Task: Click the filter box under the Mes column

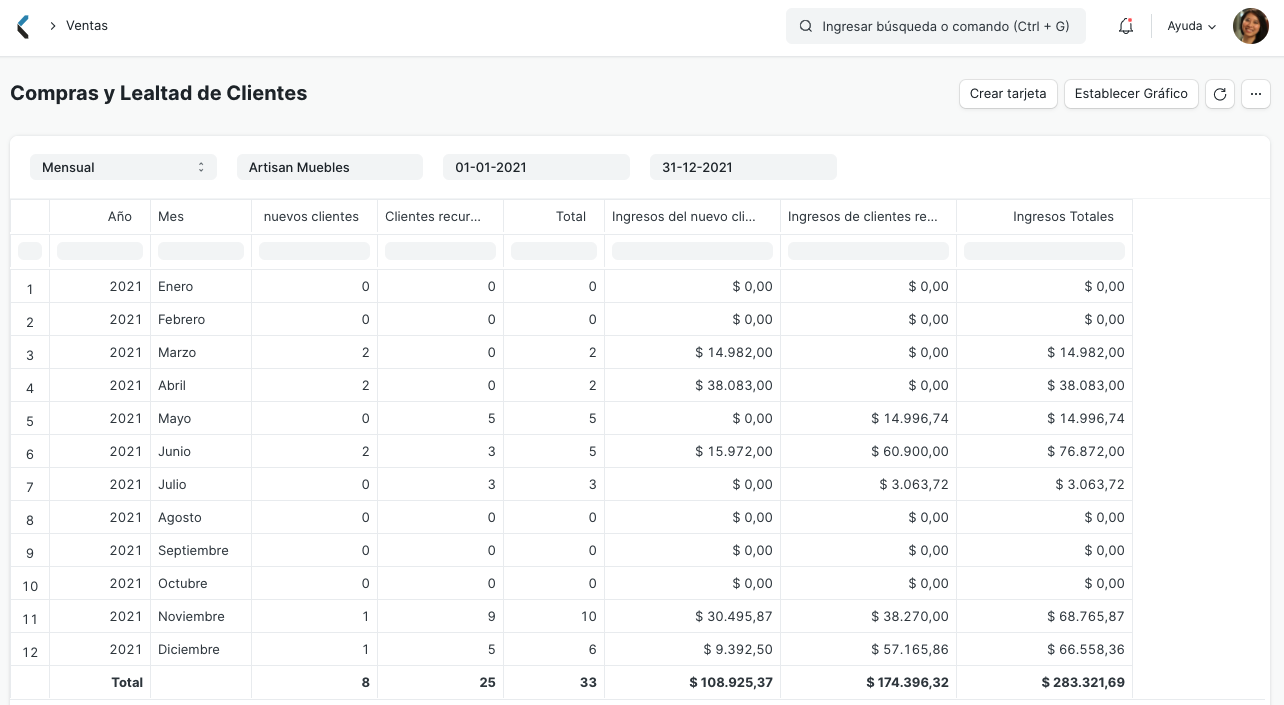Action: (x=200, y=251)
